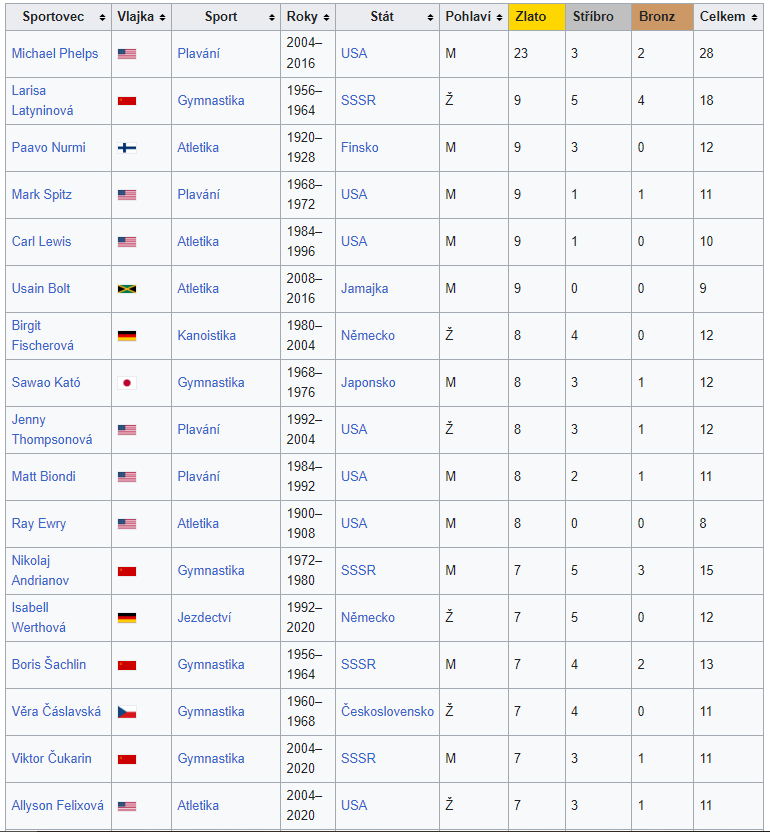
Task: Click the Japanese flag in Sawao Kató row
Action: click(127, 383)
